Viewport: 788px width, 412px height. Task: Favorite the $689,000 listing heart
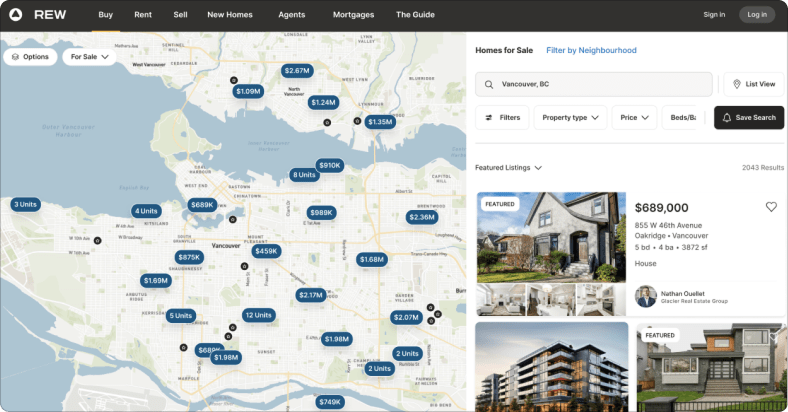pyautogui.click(x=771, y=207)
